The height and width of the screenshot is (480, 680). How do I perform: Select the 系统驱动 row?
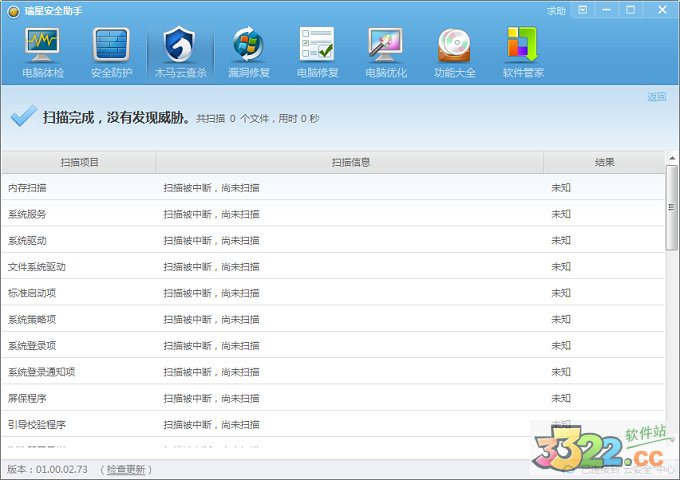click(333, 241)
